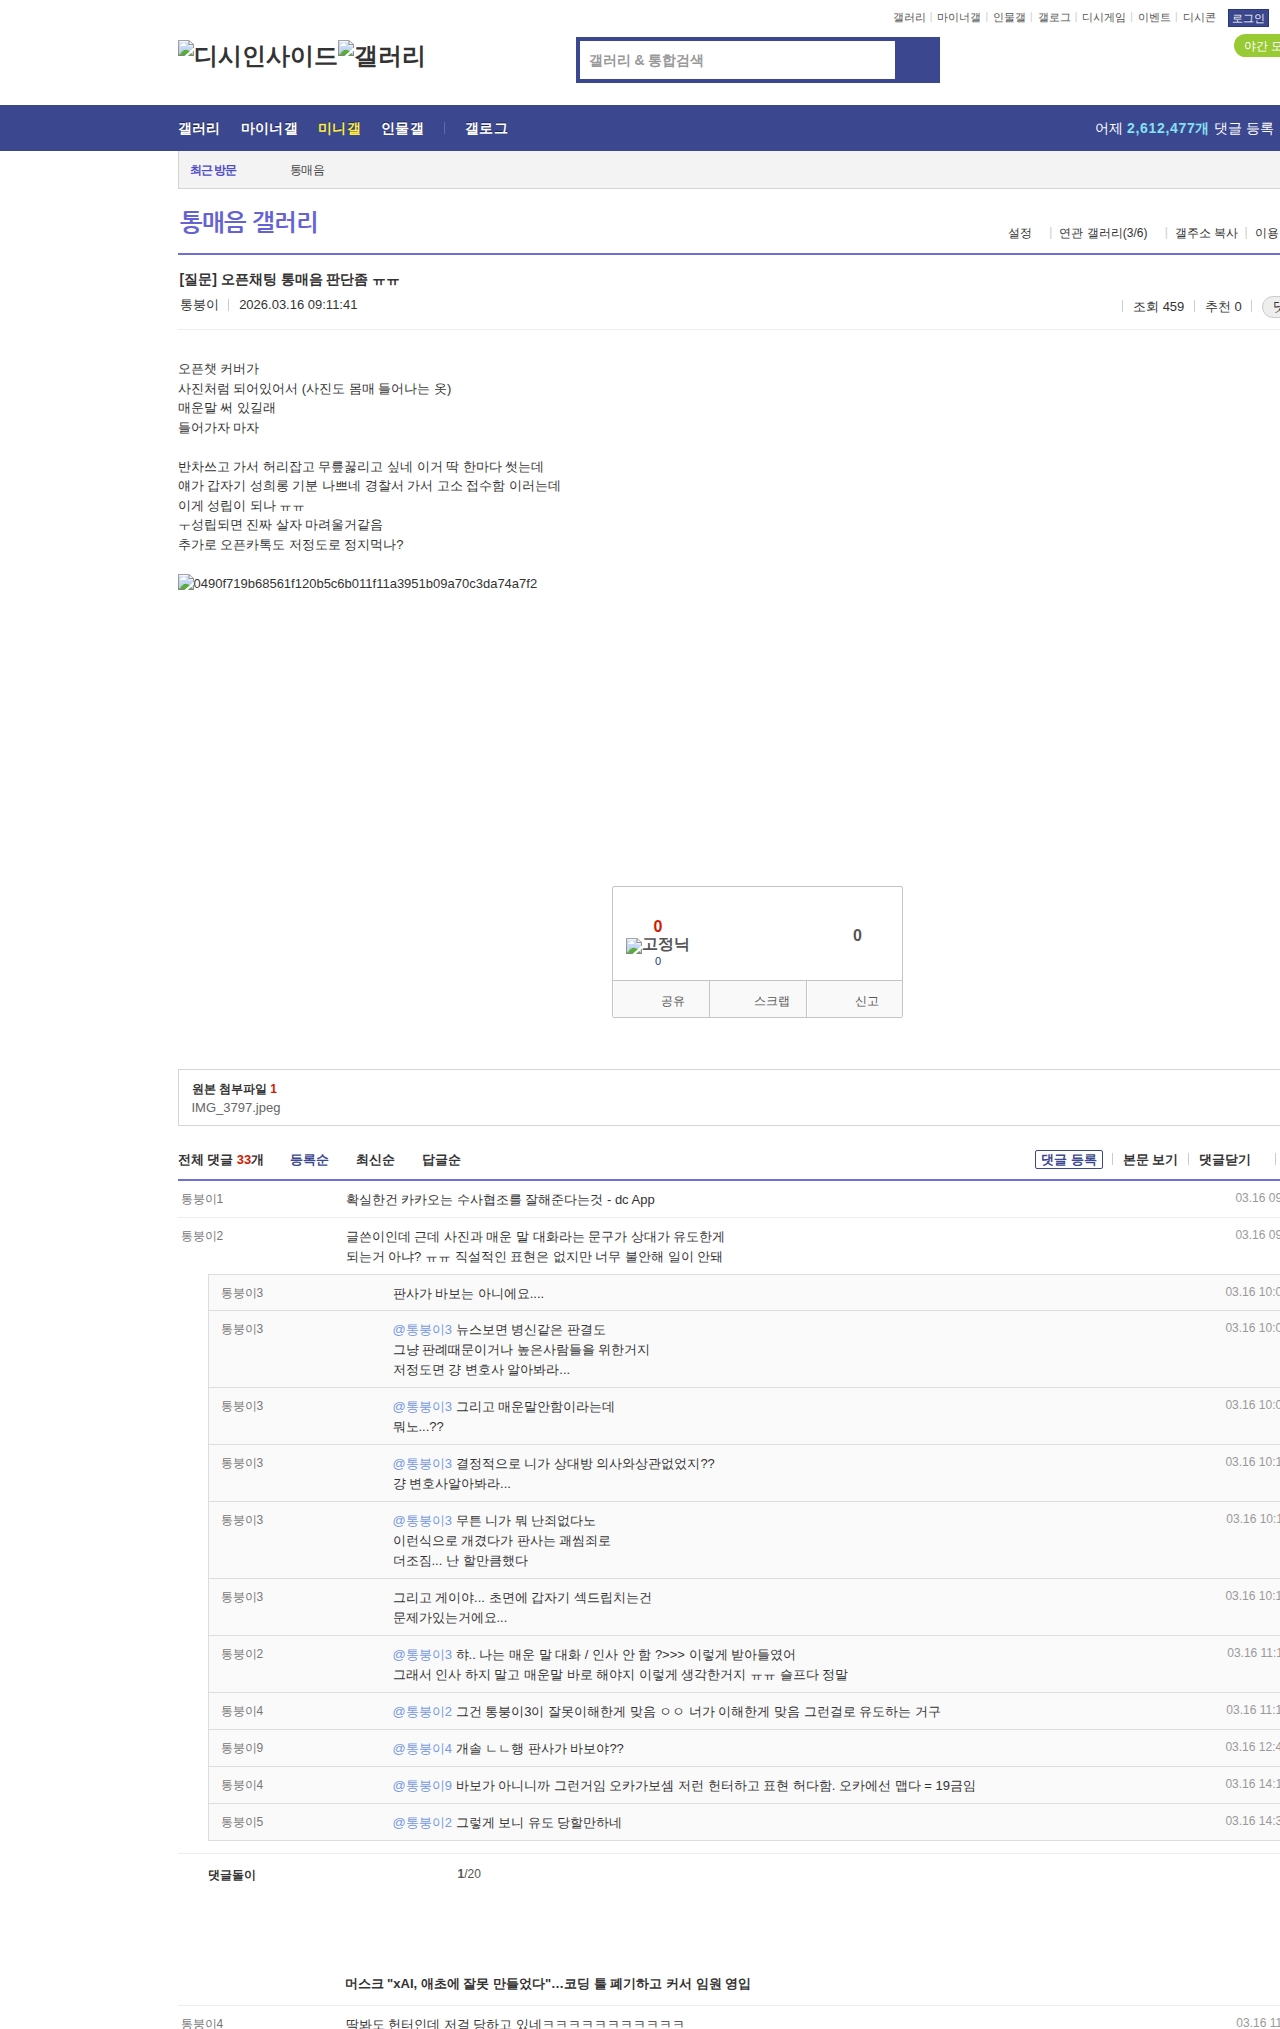1280x2029 pixels.
Task: Open 디시콘 in the top utility links
Action: click(x=1199, y=18)
